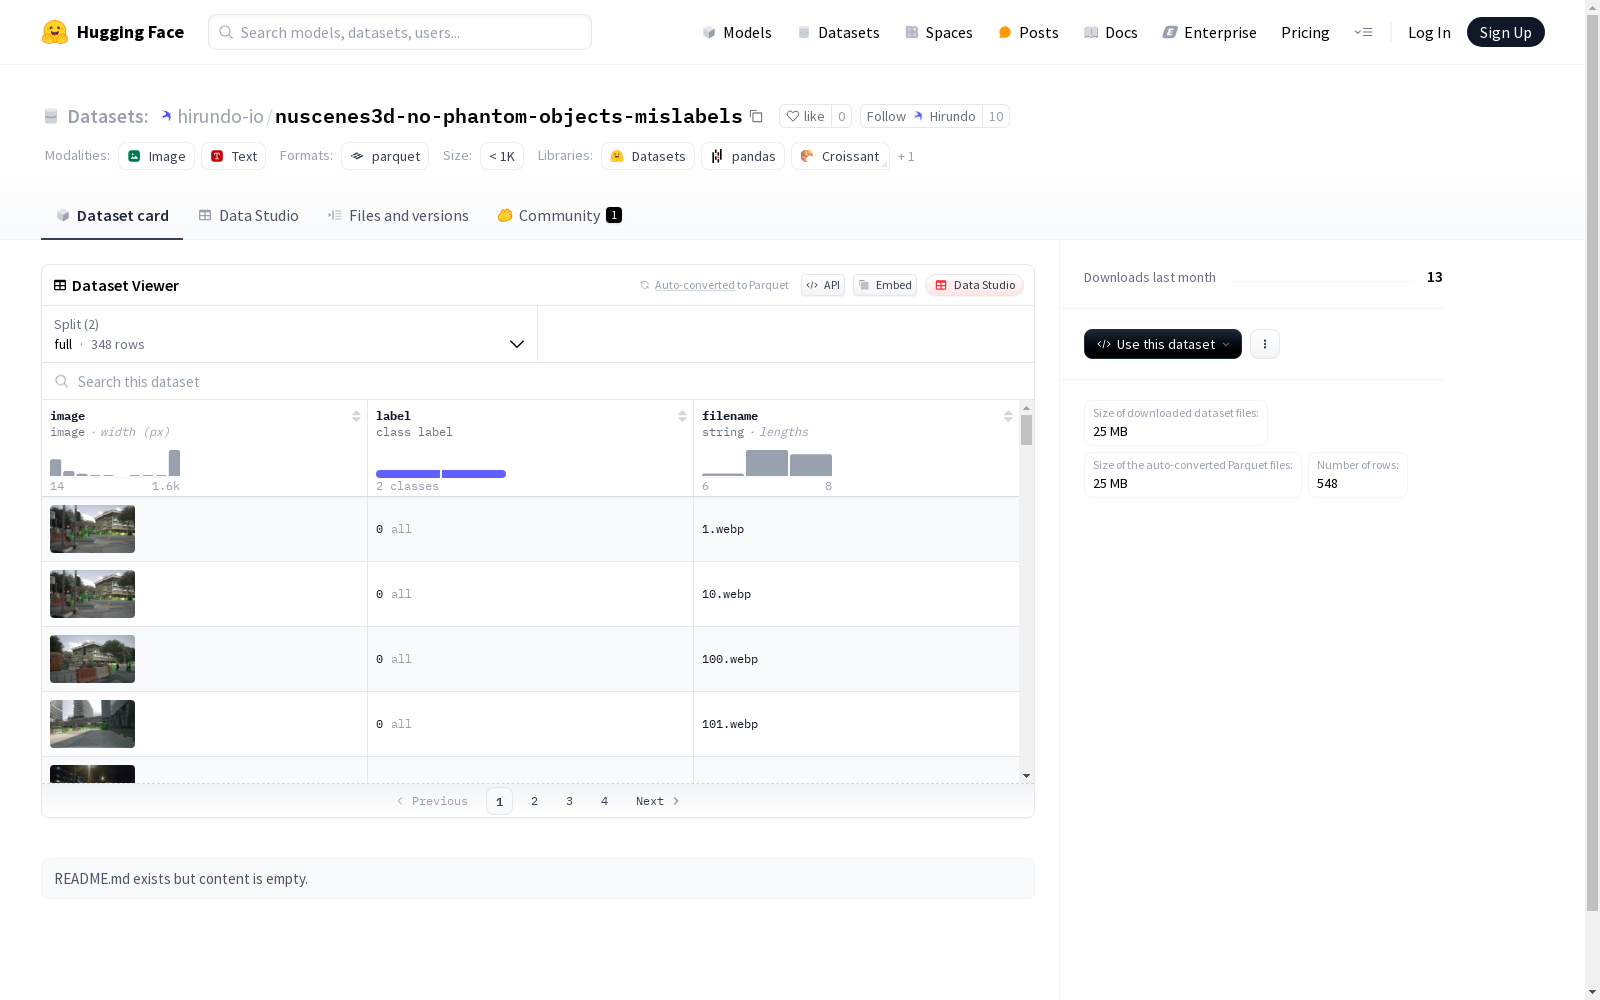Open the Community tab
Image resolution: width=1600 pixels, height=1000 pixels.
click(x=559, y=216)
